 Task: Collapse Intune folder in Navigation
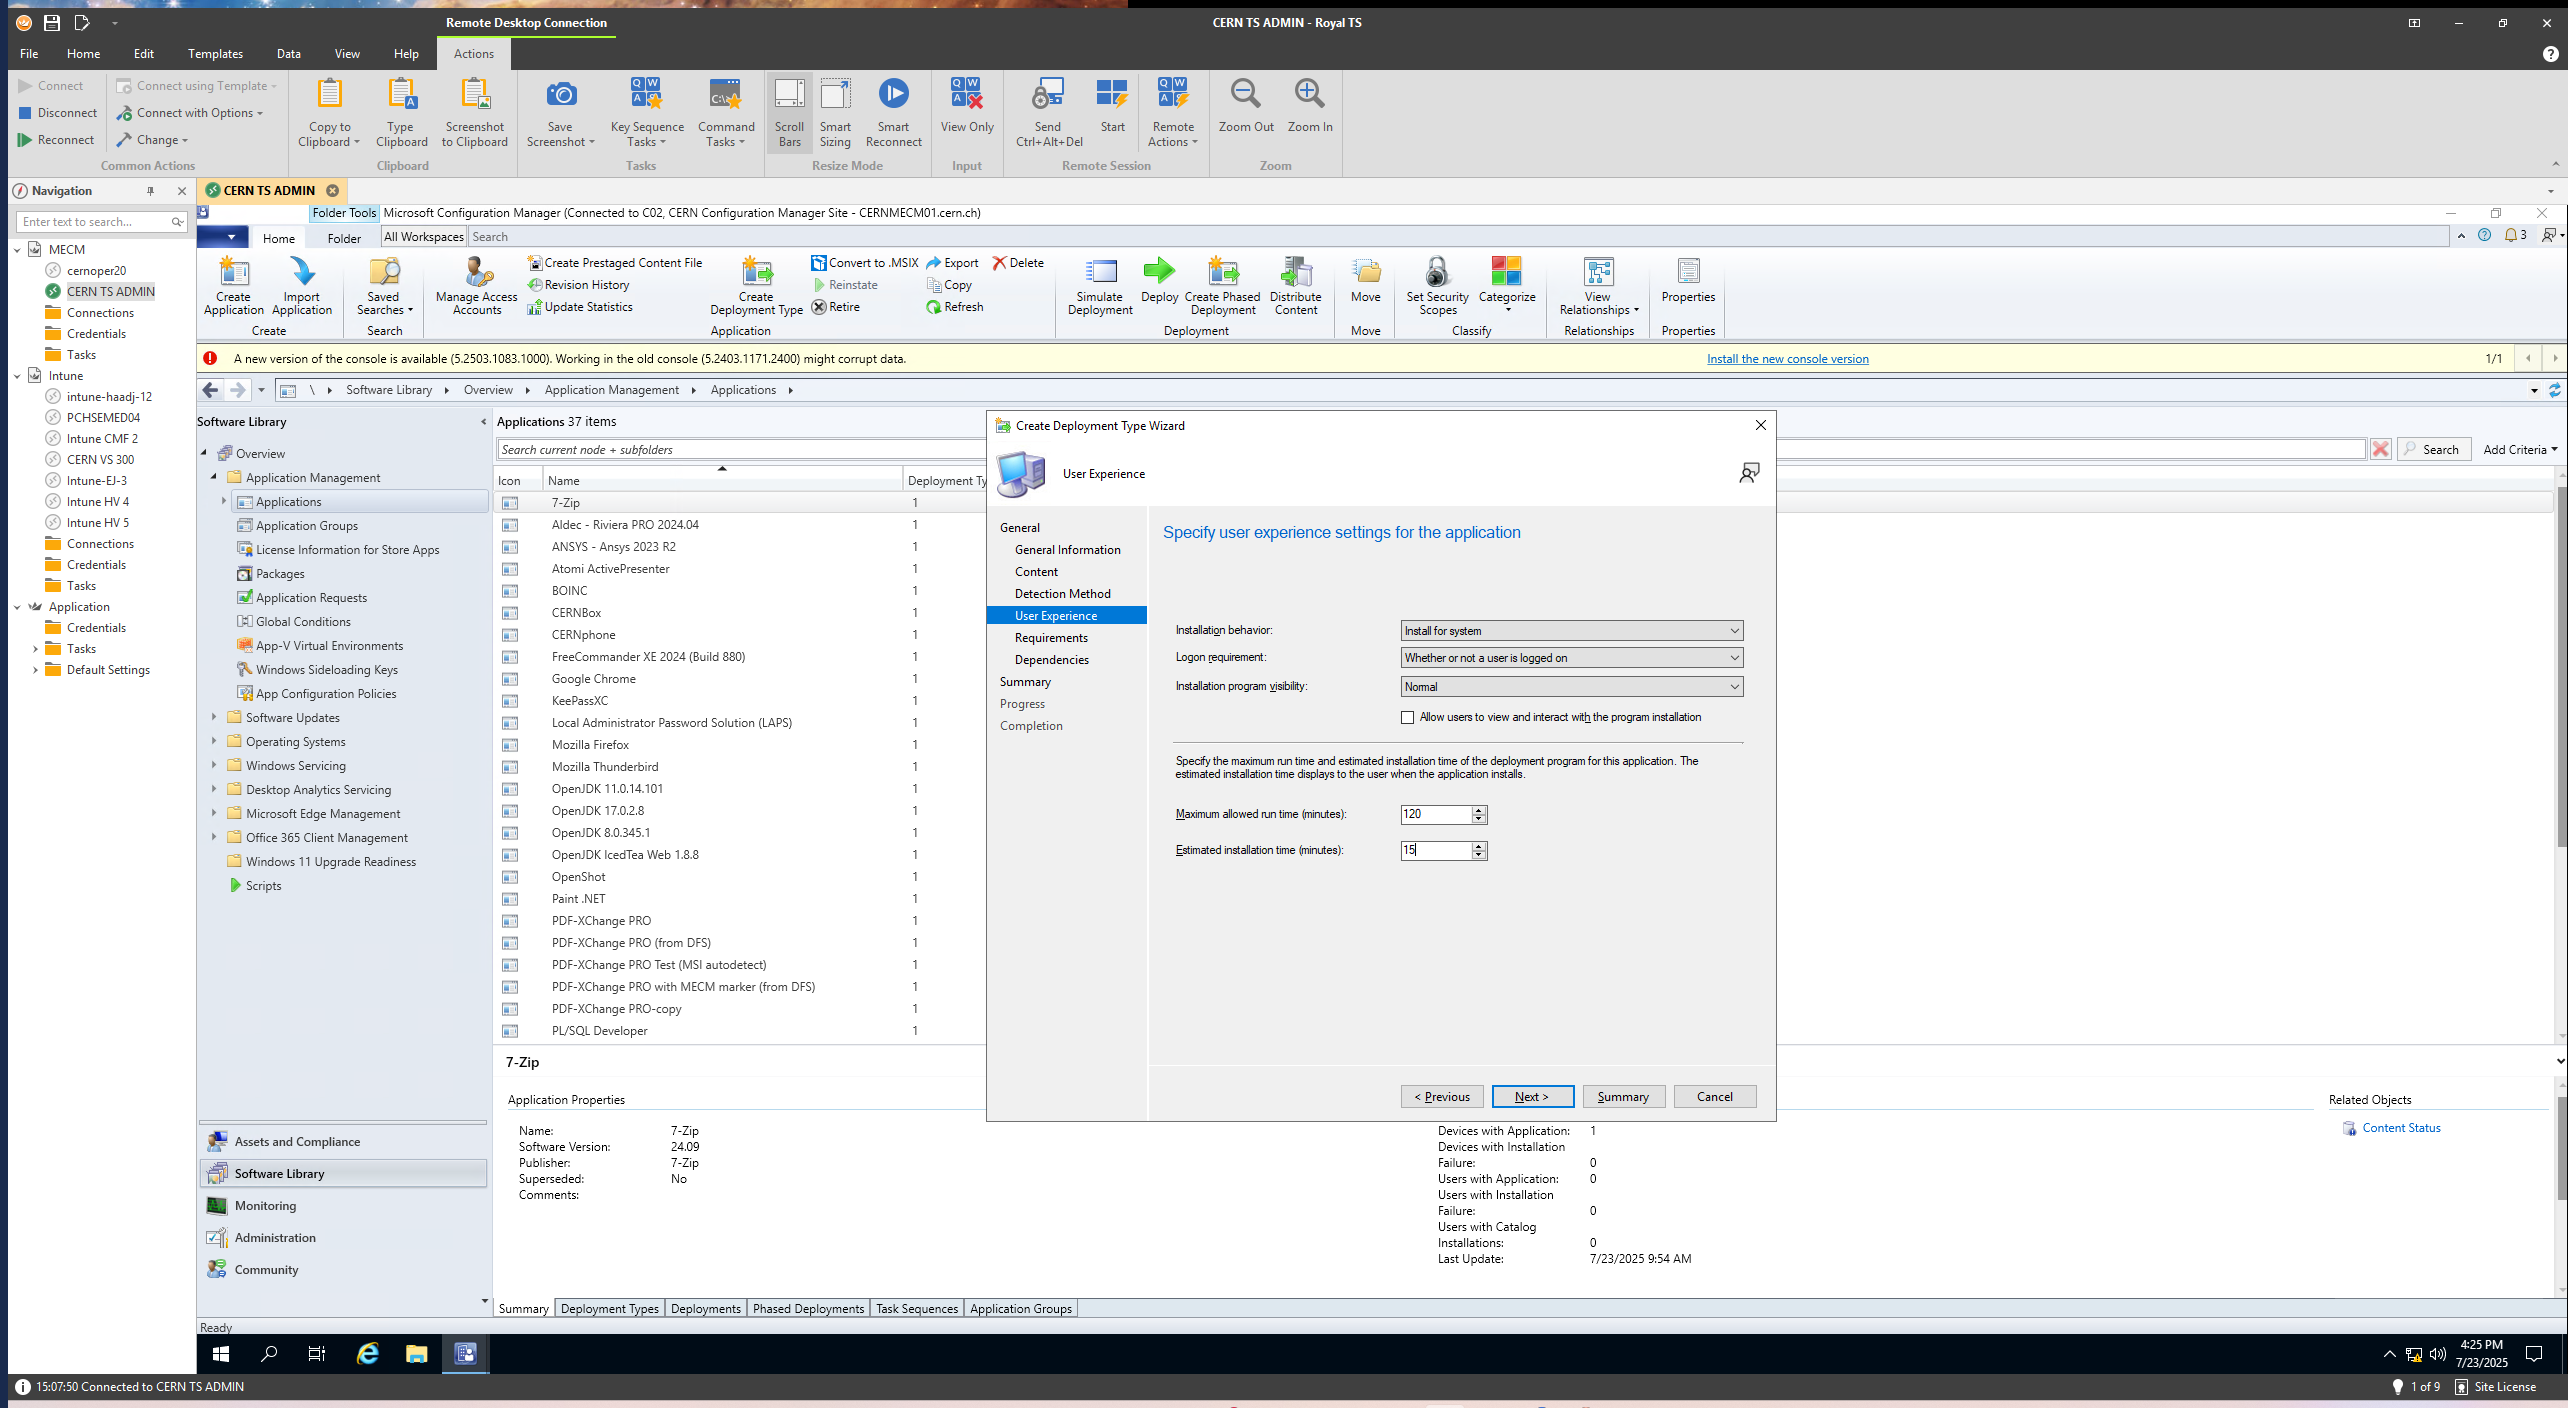tap(18, 376)
